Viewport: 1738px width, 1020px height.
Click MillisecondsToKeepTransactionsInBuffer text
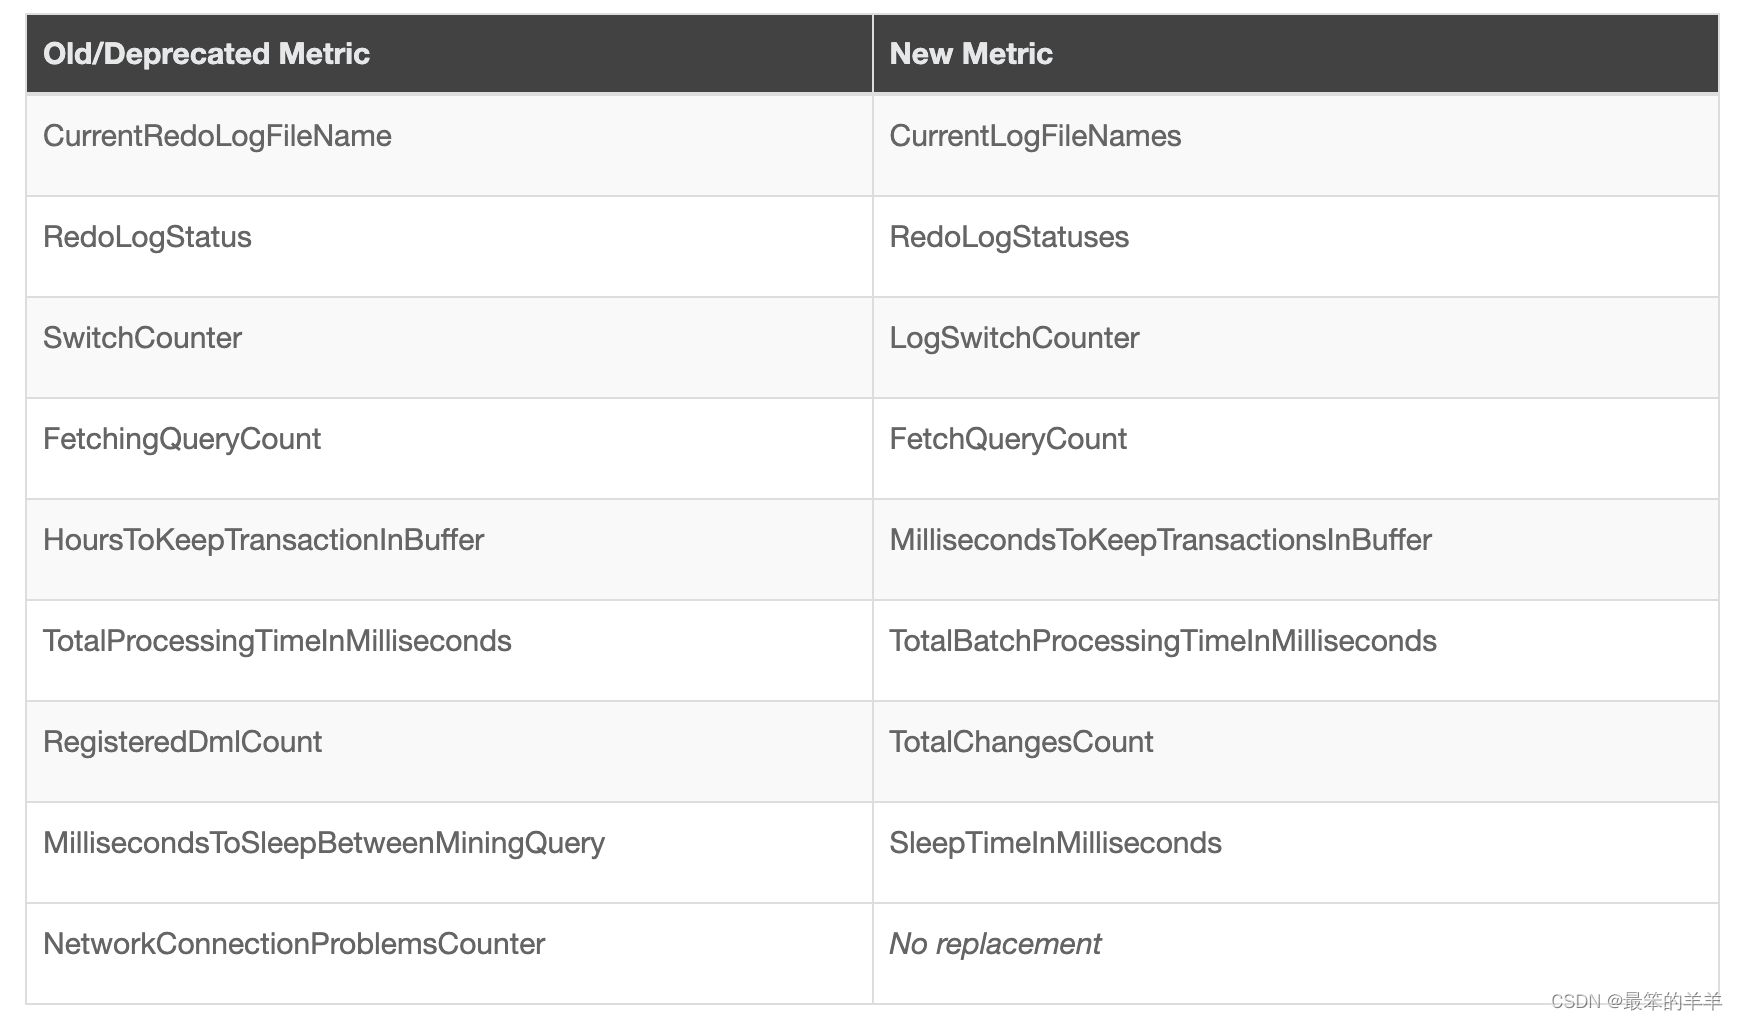[1160, 540]
